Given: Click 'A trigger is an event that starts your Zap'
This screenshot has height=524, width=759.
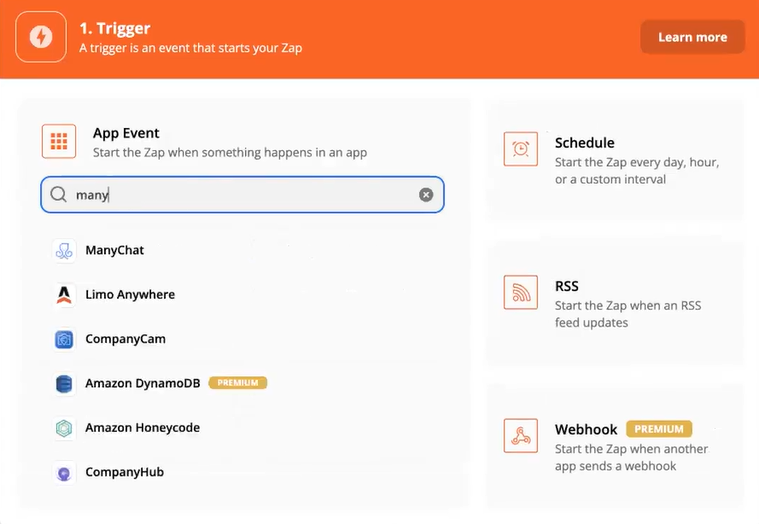Looking at the screenshot, I should pyautogui.click(x=191, y=48).
